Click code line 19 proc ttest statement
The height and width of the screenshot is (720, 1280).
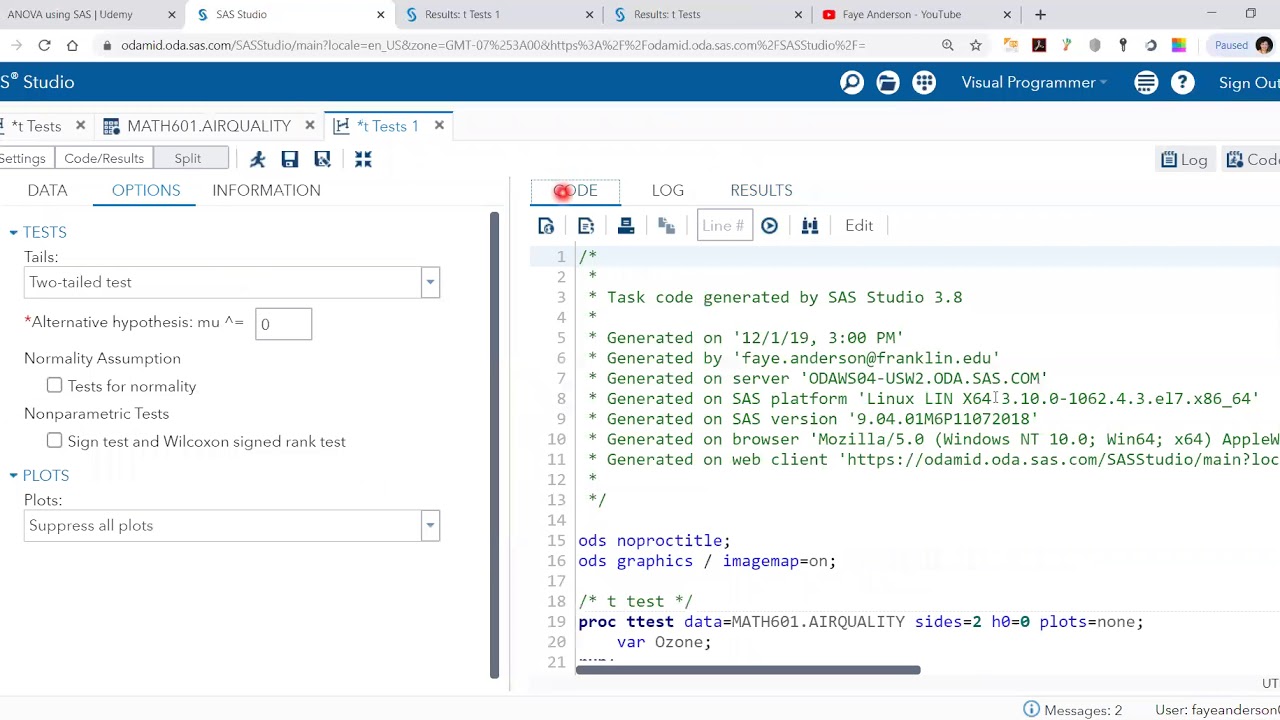[x=860, y=622]
